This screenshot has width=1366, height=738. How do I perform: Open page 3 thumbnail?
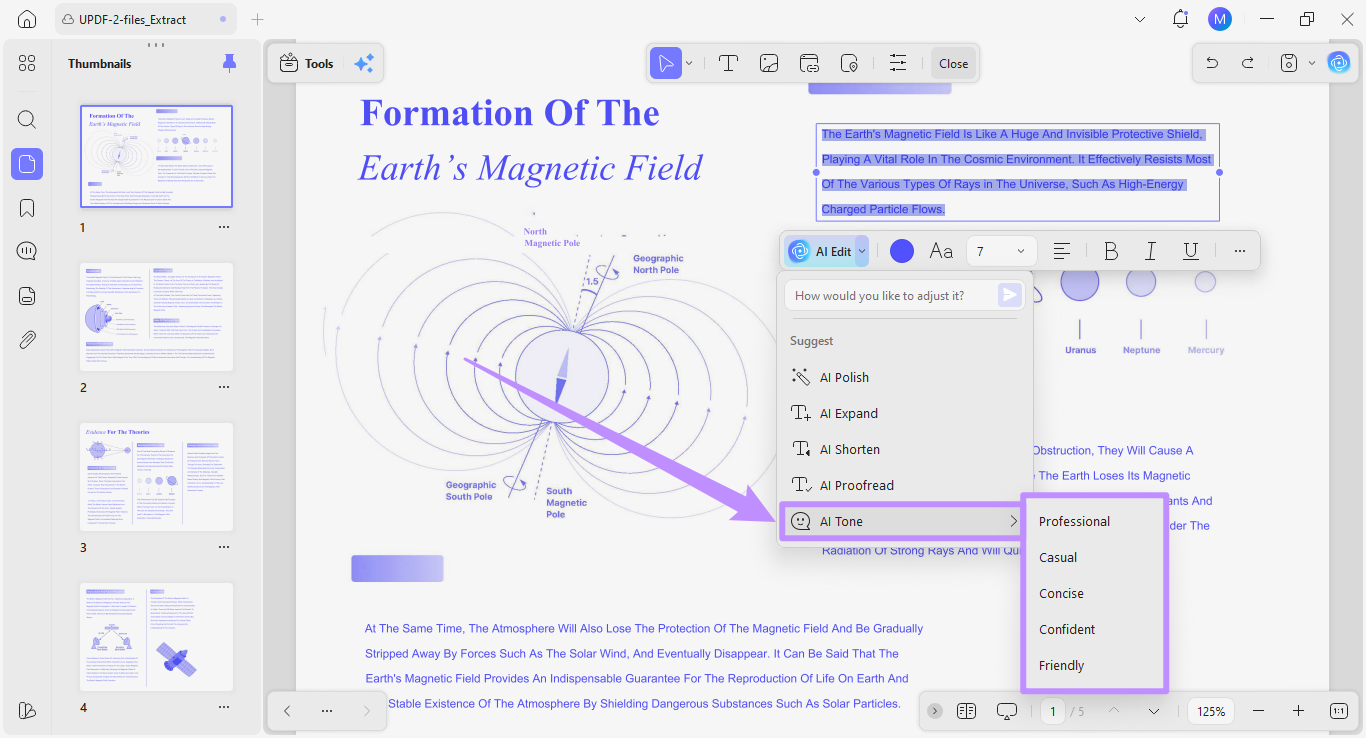156,477
